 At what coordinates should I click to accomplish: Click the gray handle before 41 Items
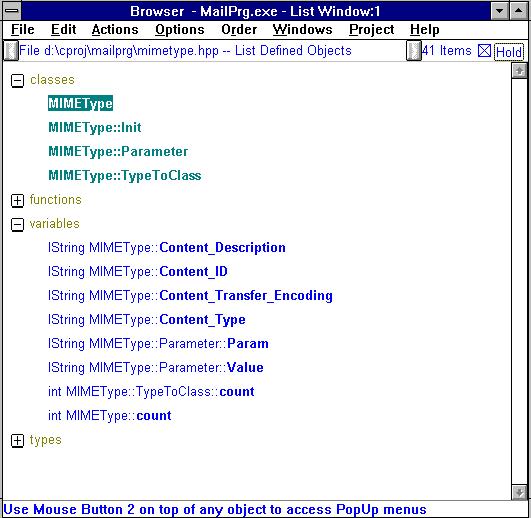point(413,51)
